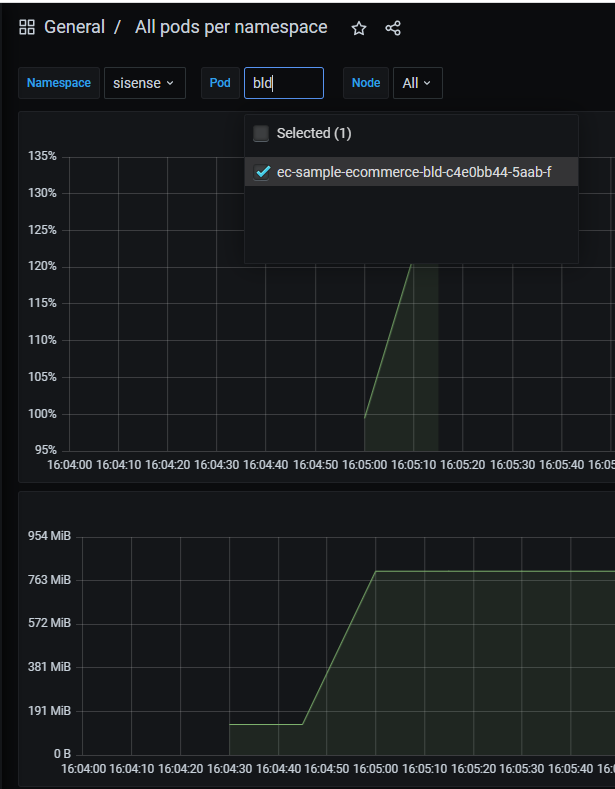Toggle the 'Selected (1)' checkbox
Screen dimensions: 615x789
point(261,133)
